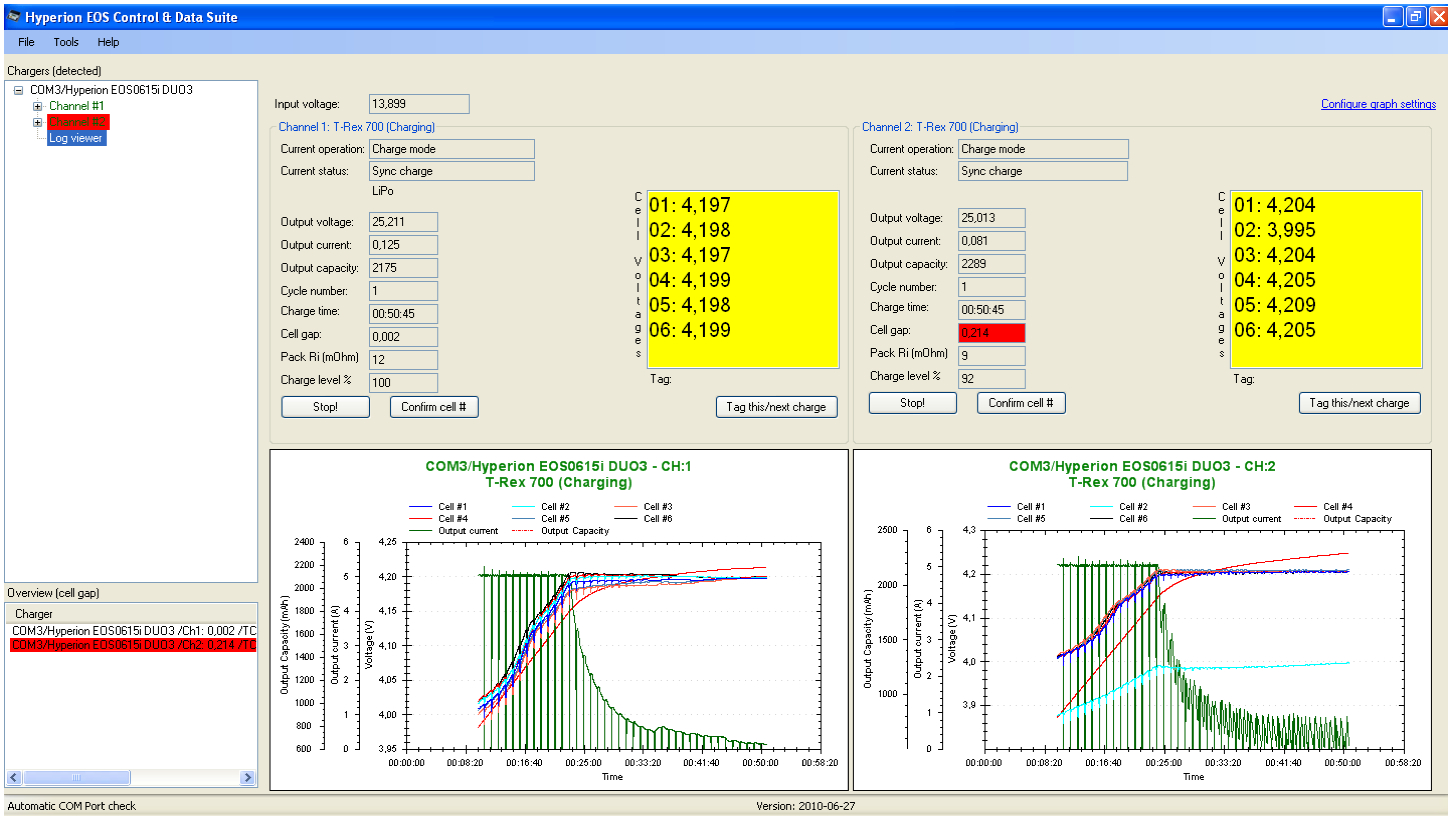1448x820 pixels.
Task: Click Channel 2 Charge time field 00:50:45
Action: pos(991,310)
